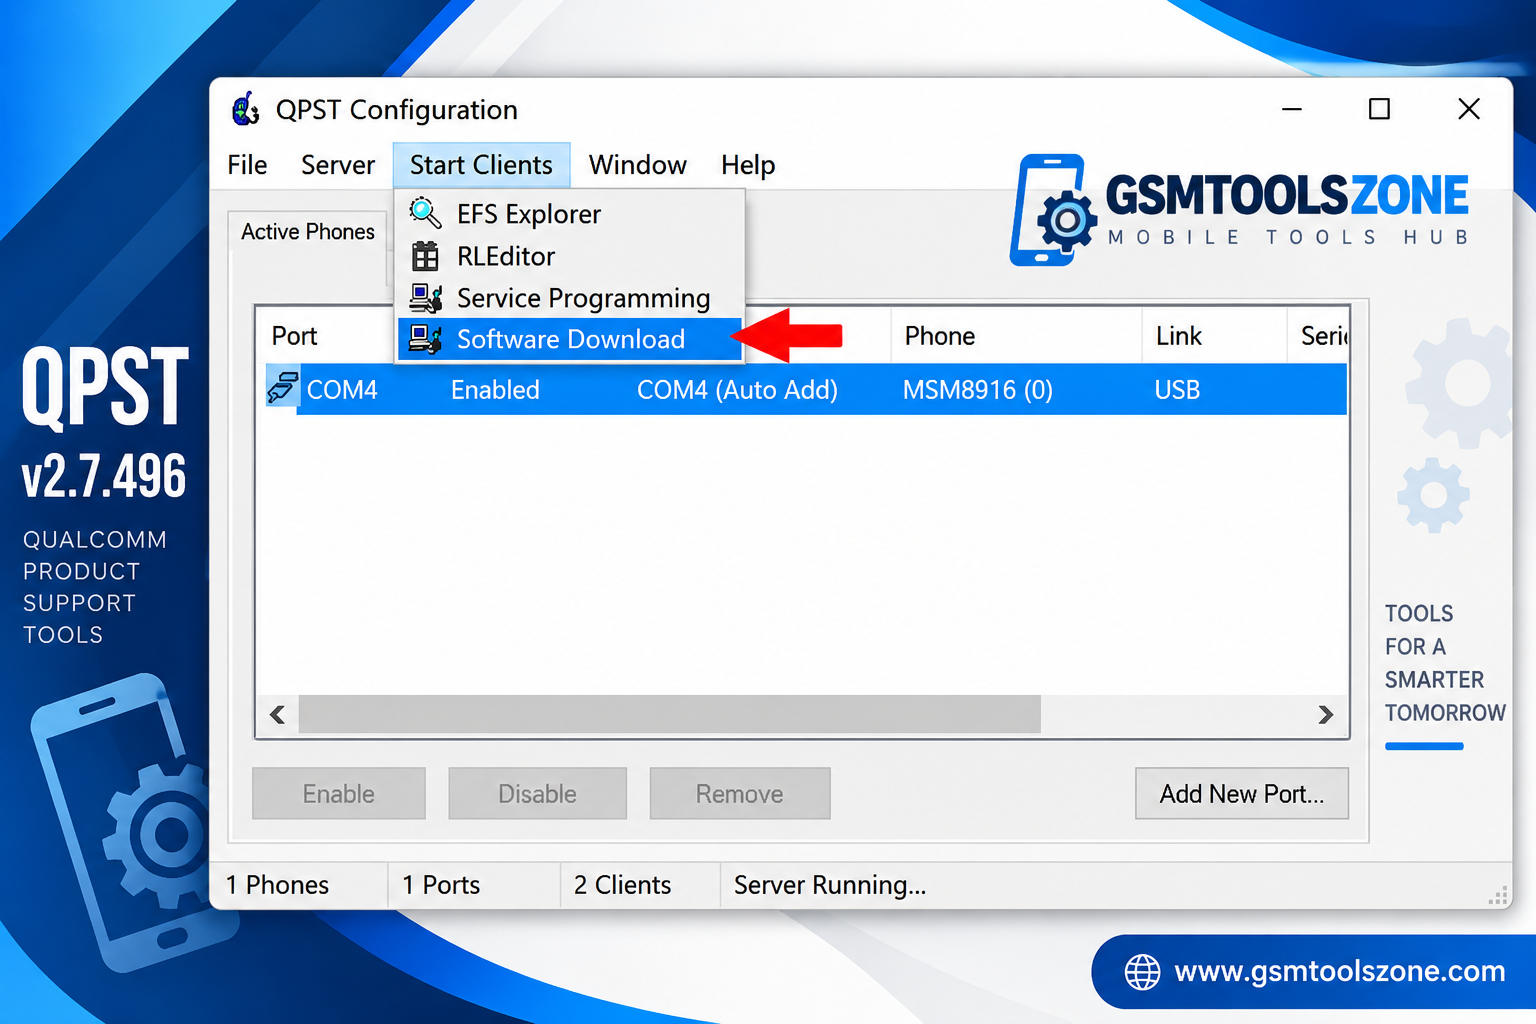Click the COM4 port connector icon
The width and height of the screenshot is (1536, 1024).
coord(283,388)
